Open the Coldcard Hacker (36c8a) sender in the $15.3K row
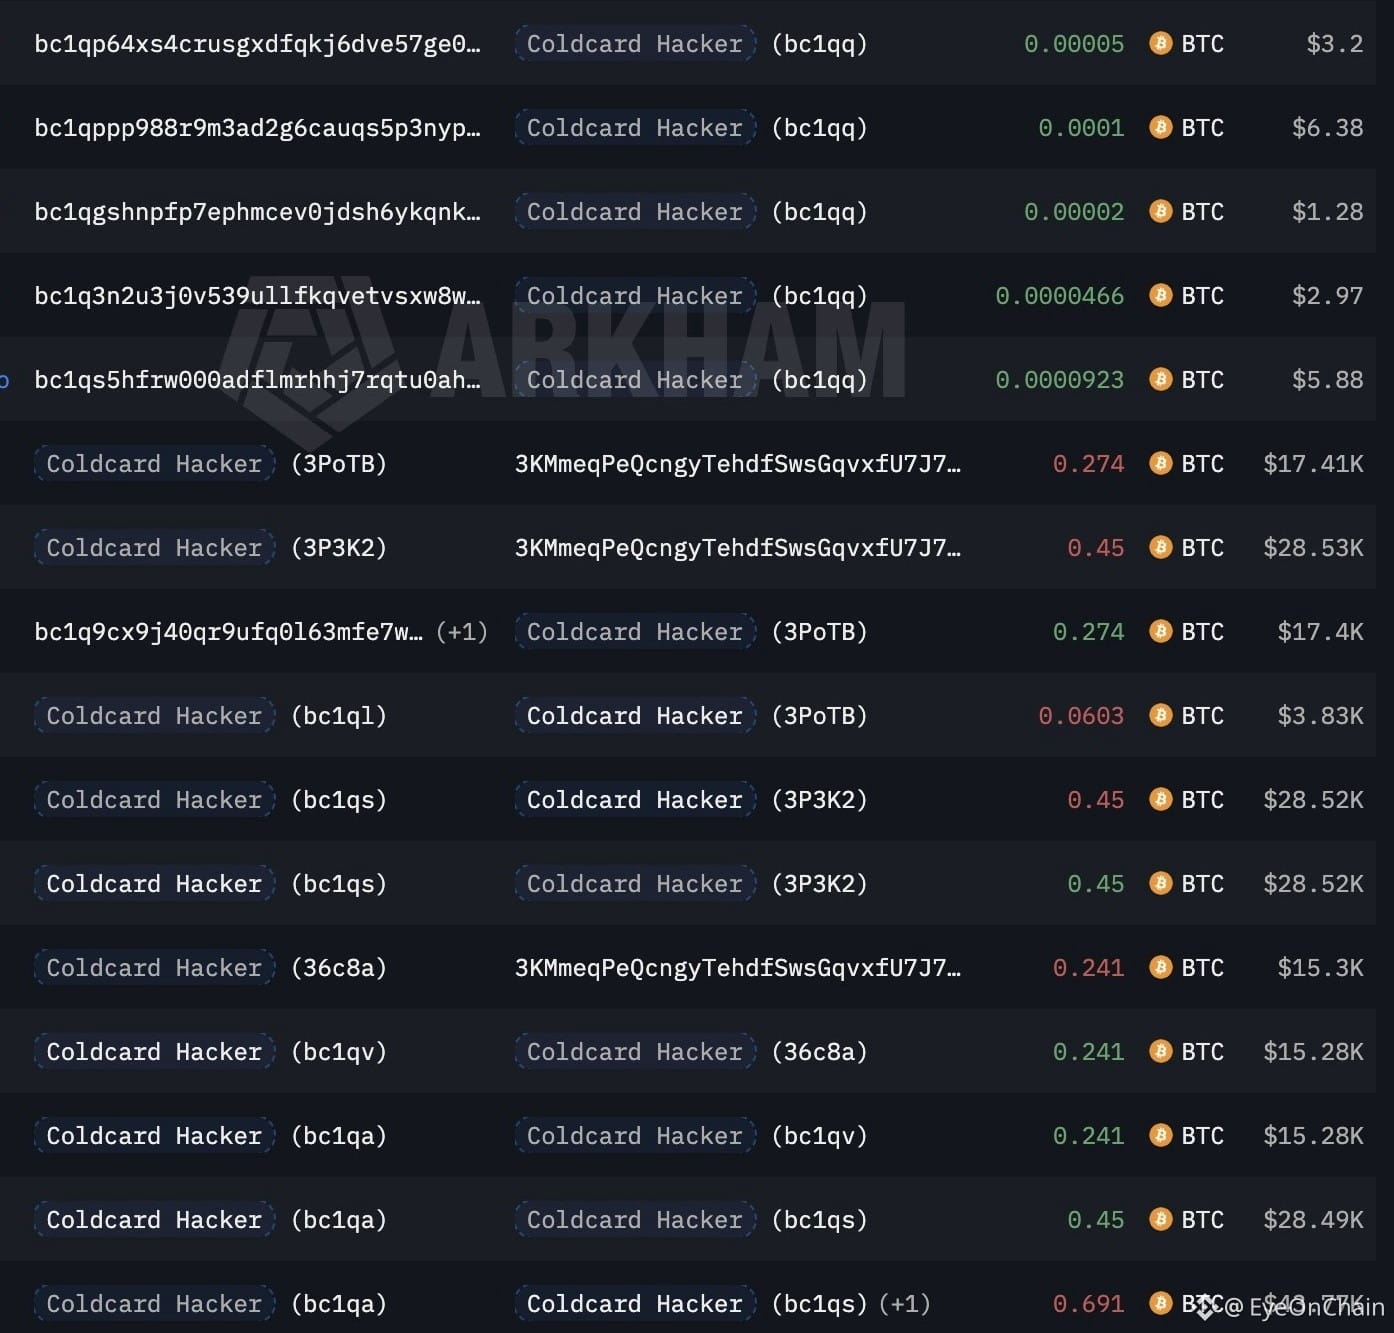 [x=211, y=968]
